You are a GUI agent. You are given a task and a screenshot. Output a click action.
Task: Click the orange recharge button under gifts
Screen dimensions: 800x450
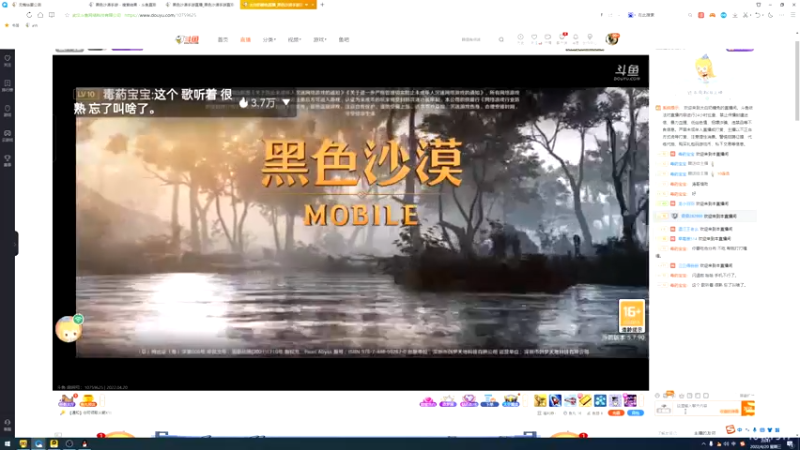tap(616, 413)
